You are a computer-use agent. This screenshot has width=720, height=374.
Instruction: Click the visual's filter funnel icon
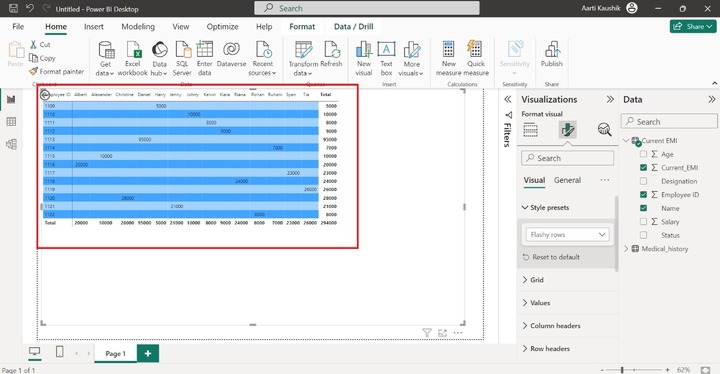coord(427,333)
